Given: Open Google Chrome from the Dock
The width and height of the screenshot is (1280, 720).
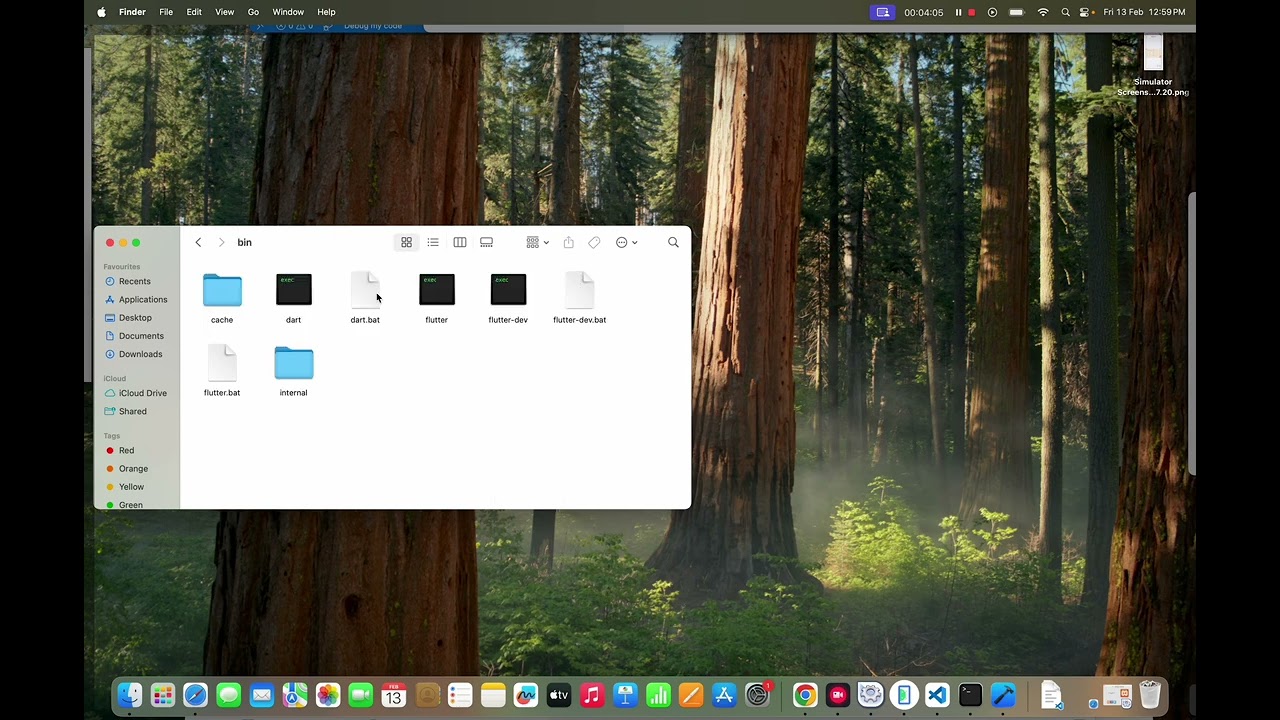Looking at the screenshot, I should [805, 695].
